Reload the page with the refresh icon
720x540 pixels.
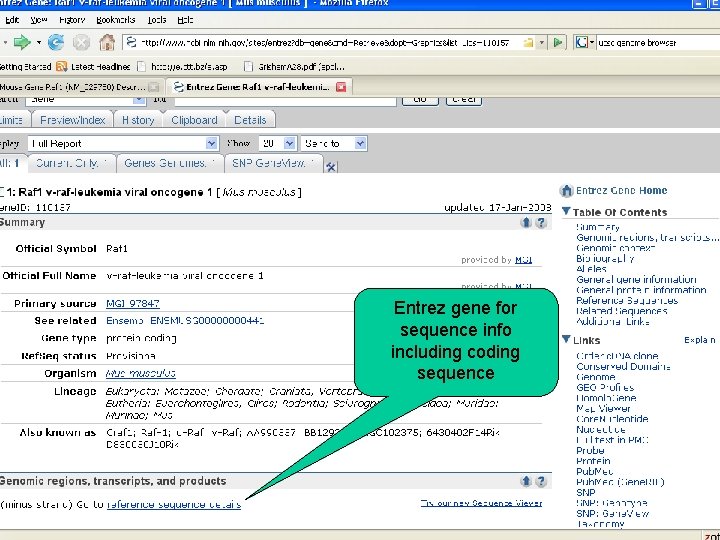tap(56, 43)
